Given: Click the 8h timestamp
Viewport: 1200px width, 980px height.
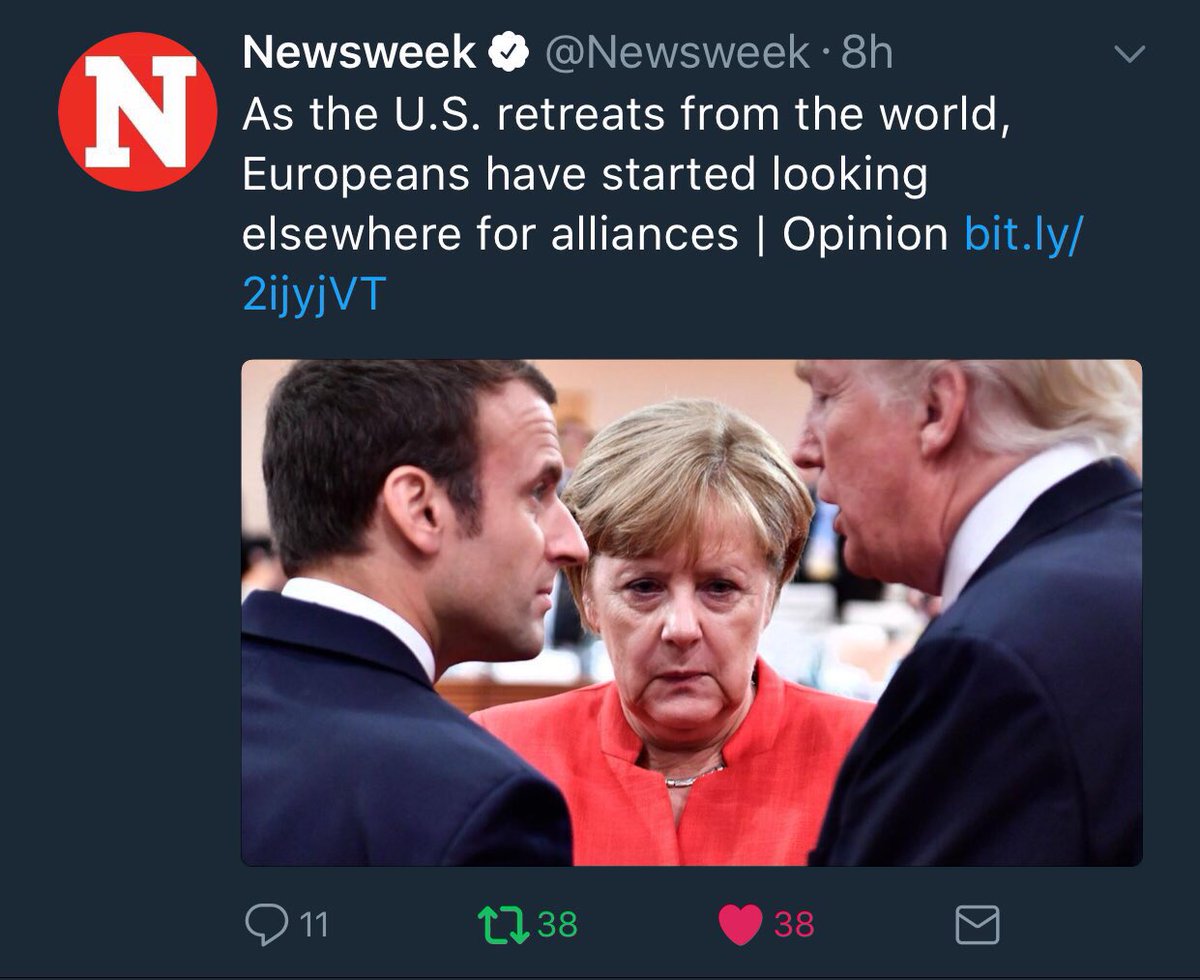Looking at the screenshot, I should pyautogui.click(x=866, y=53).
